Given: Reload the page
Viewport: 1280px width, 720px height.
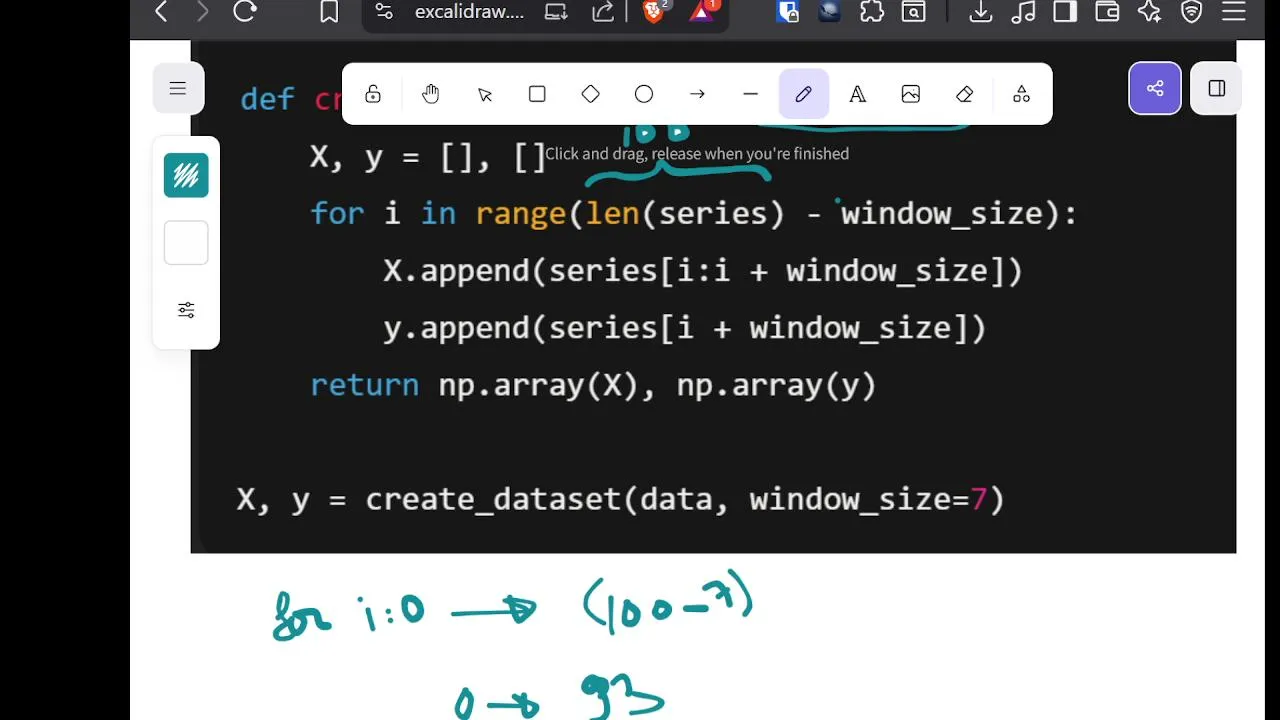Looking at the screenshot, I should point(245,12).
